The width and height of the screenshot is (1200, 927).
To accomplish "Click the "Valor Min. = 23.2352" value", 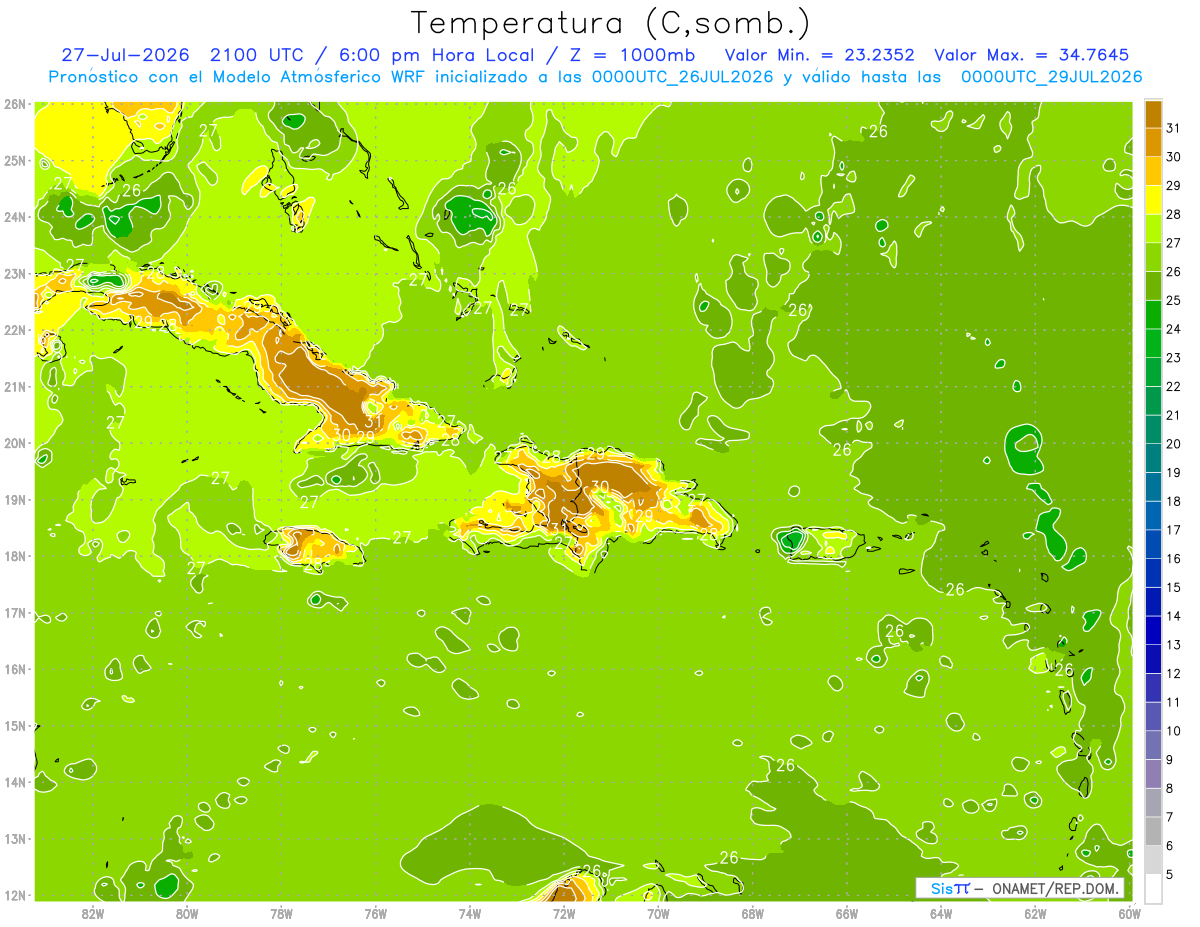I will [819, 55].
